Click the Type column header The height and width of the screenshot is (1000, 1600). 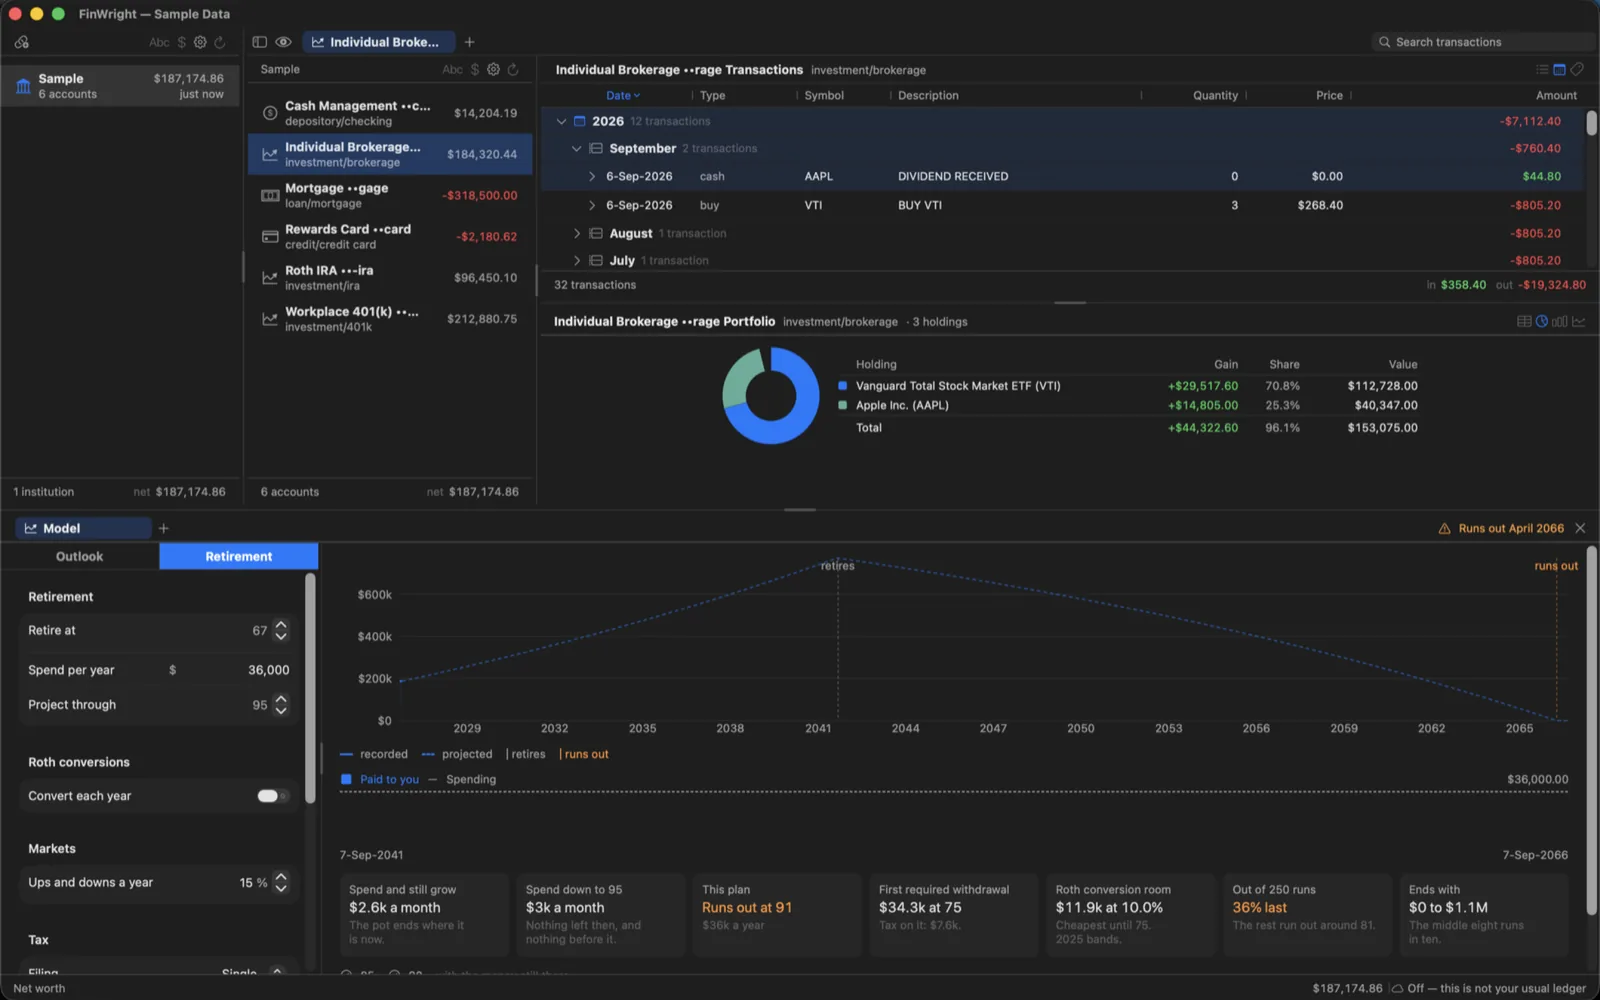pyautogui.click(x=713, y=95)
